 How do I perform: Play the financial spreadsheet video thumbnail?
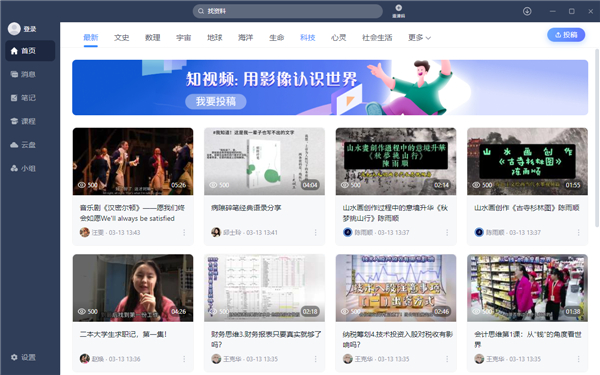(x=264, y=288)
